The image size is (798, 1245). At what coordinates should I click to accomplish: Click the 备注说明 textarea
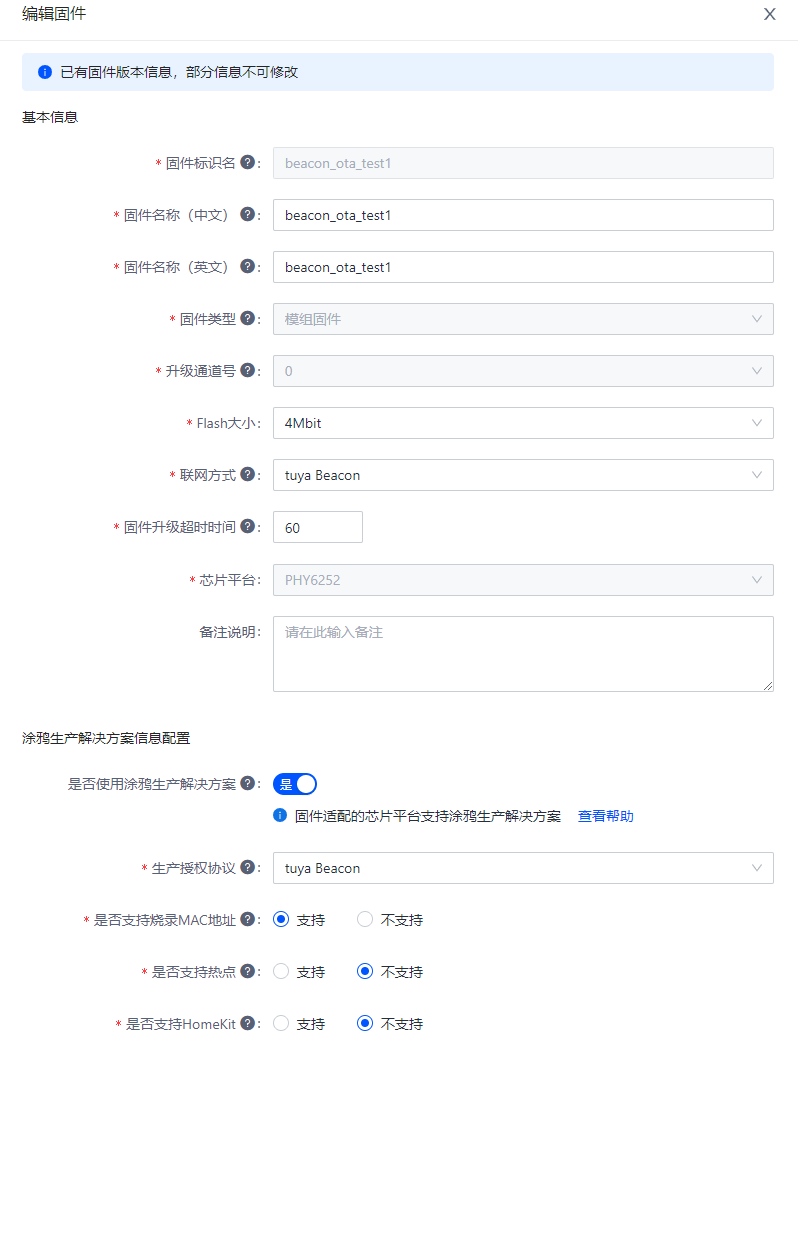pyautogui.click(x=523, y=654)
